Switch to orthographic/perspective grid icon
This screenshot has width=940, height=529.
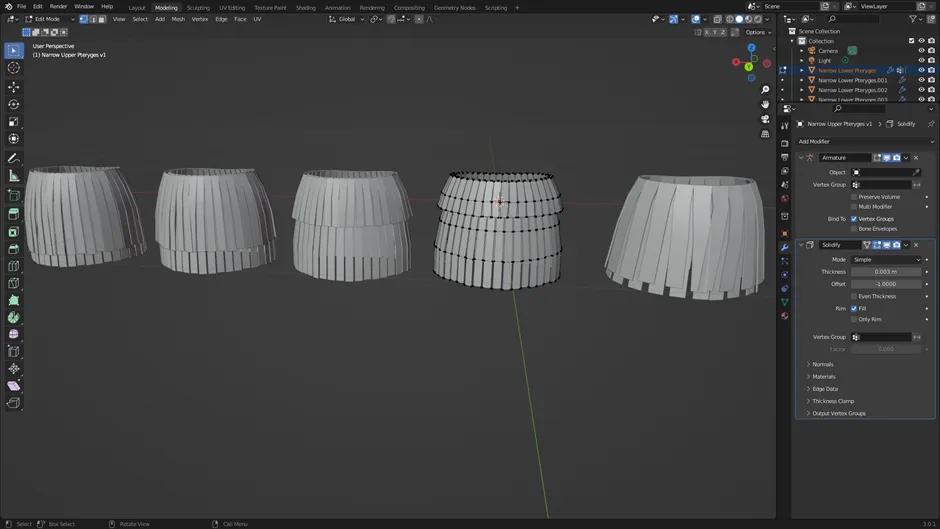click(x=765, y=134)
